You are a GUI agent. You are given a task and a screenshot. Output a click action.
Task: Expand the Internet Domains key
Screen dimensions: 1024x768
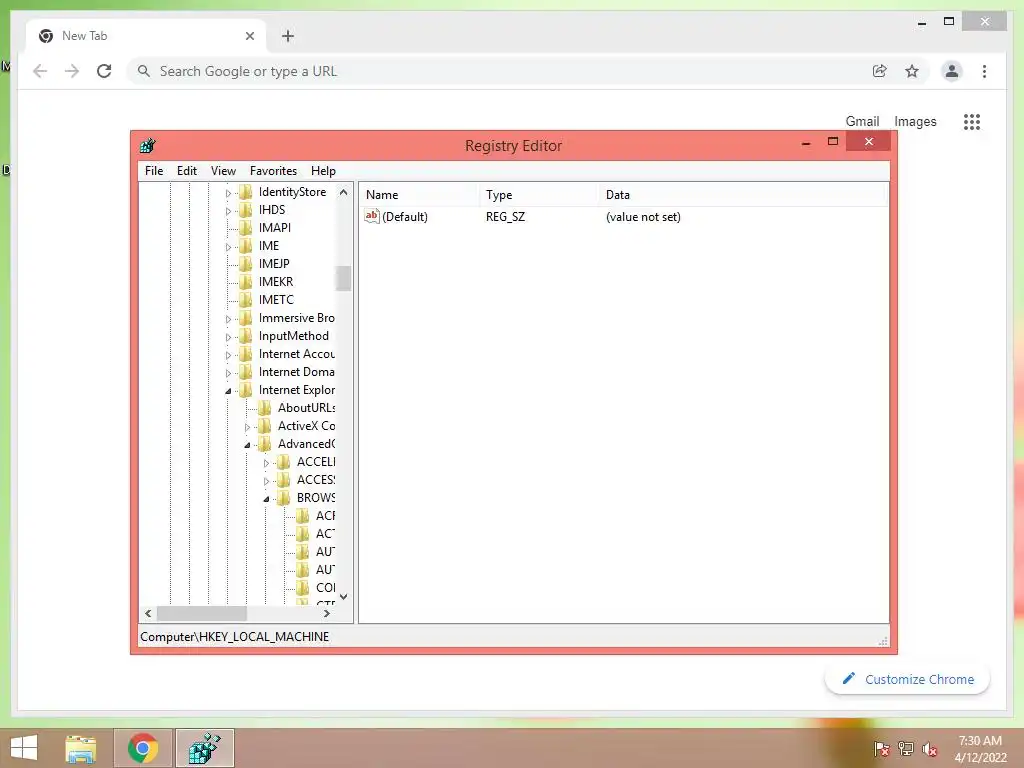click(x=228, y=373)
